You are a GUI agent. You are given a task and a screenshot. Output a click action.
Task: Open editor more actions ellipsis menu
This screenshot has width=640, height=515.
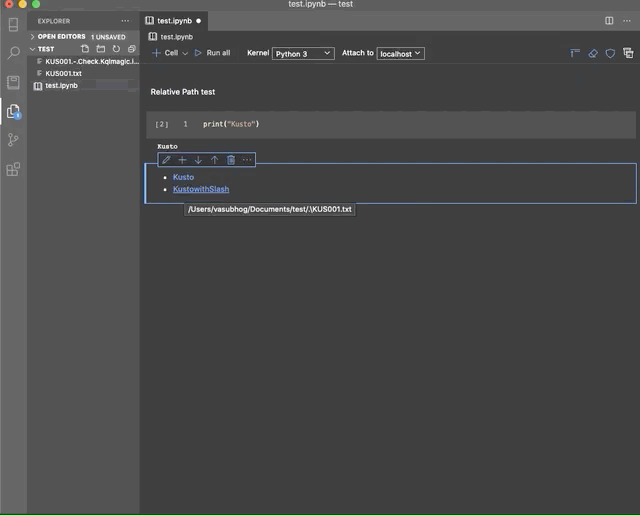627,21
